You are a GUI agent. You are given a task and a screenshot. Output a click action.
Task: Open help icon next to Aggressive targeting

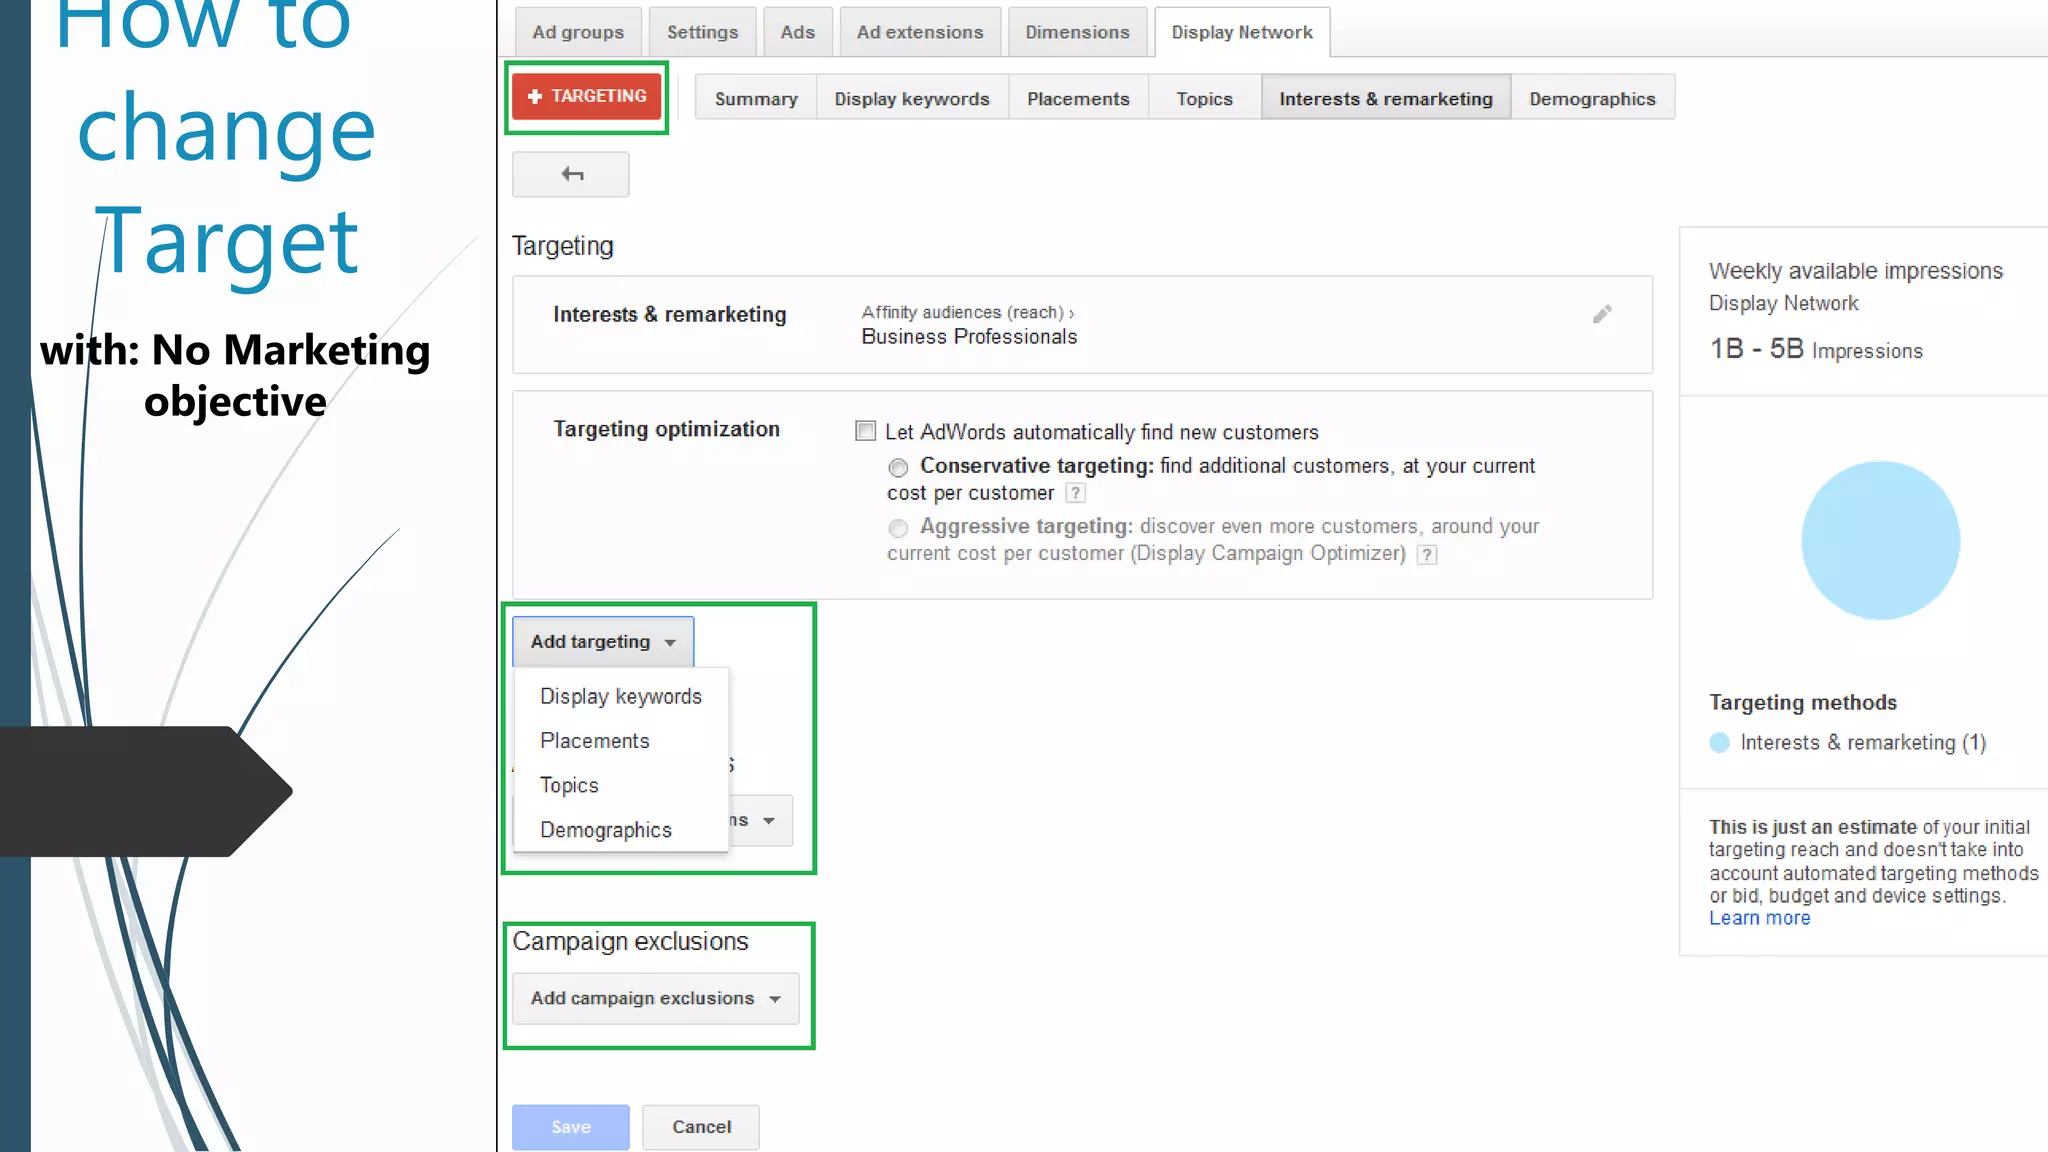coord(1427,554)
